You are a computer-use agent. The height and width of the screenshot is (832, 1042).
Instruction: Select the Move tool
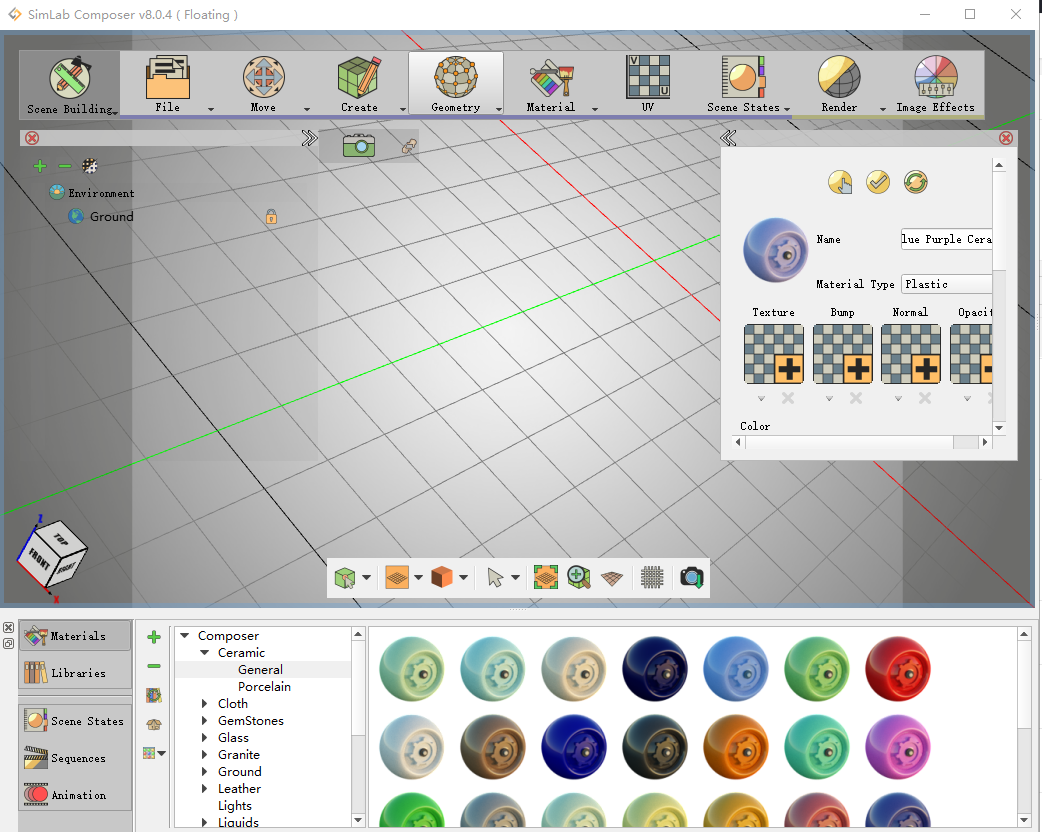coord(263,84)
